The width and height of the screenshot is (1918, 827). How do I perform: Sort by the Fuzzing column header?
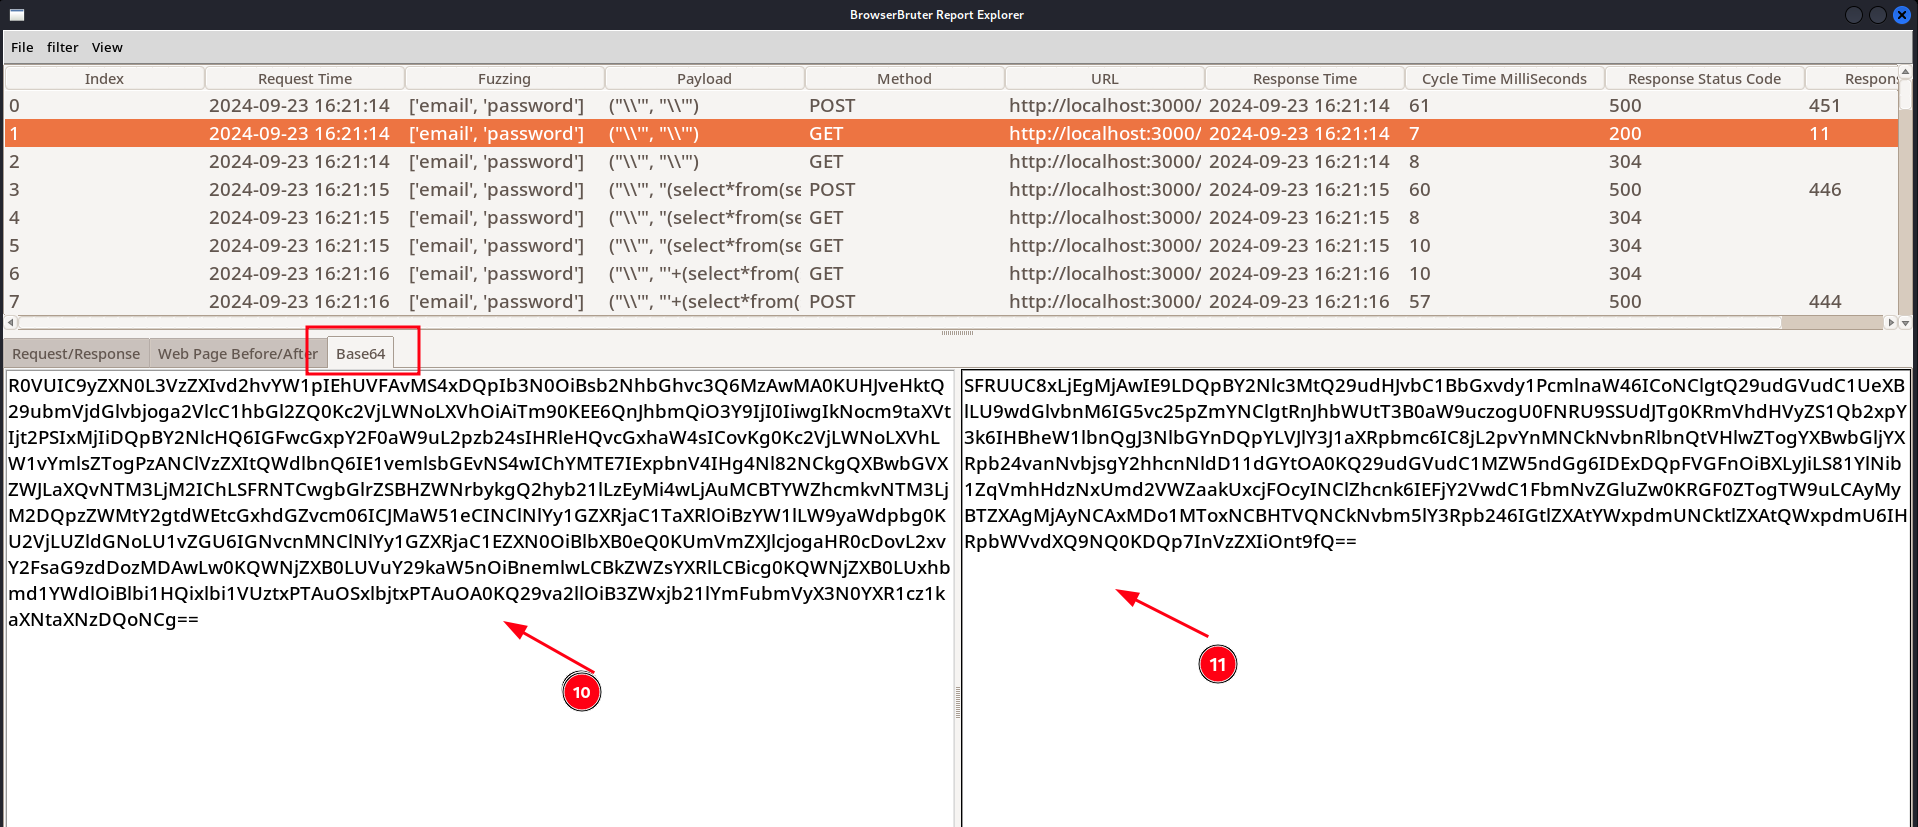(504, 78)
